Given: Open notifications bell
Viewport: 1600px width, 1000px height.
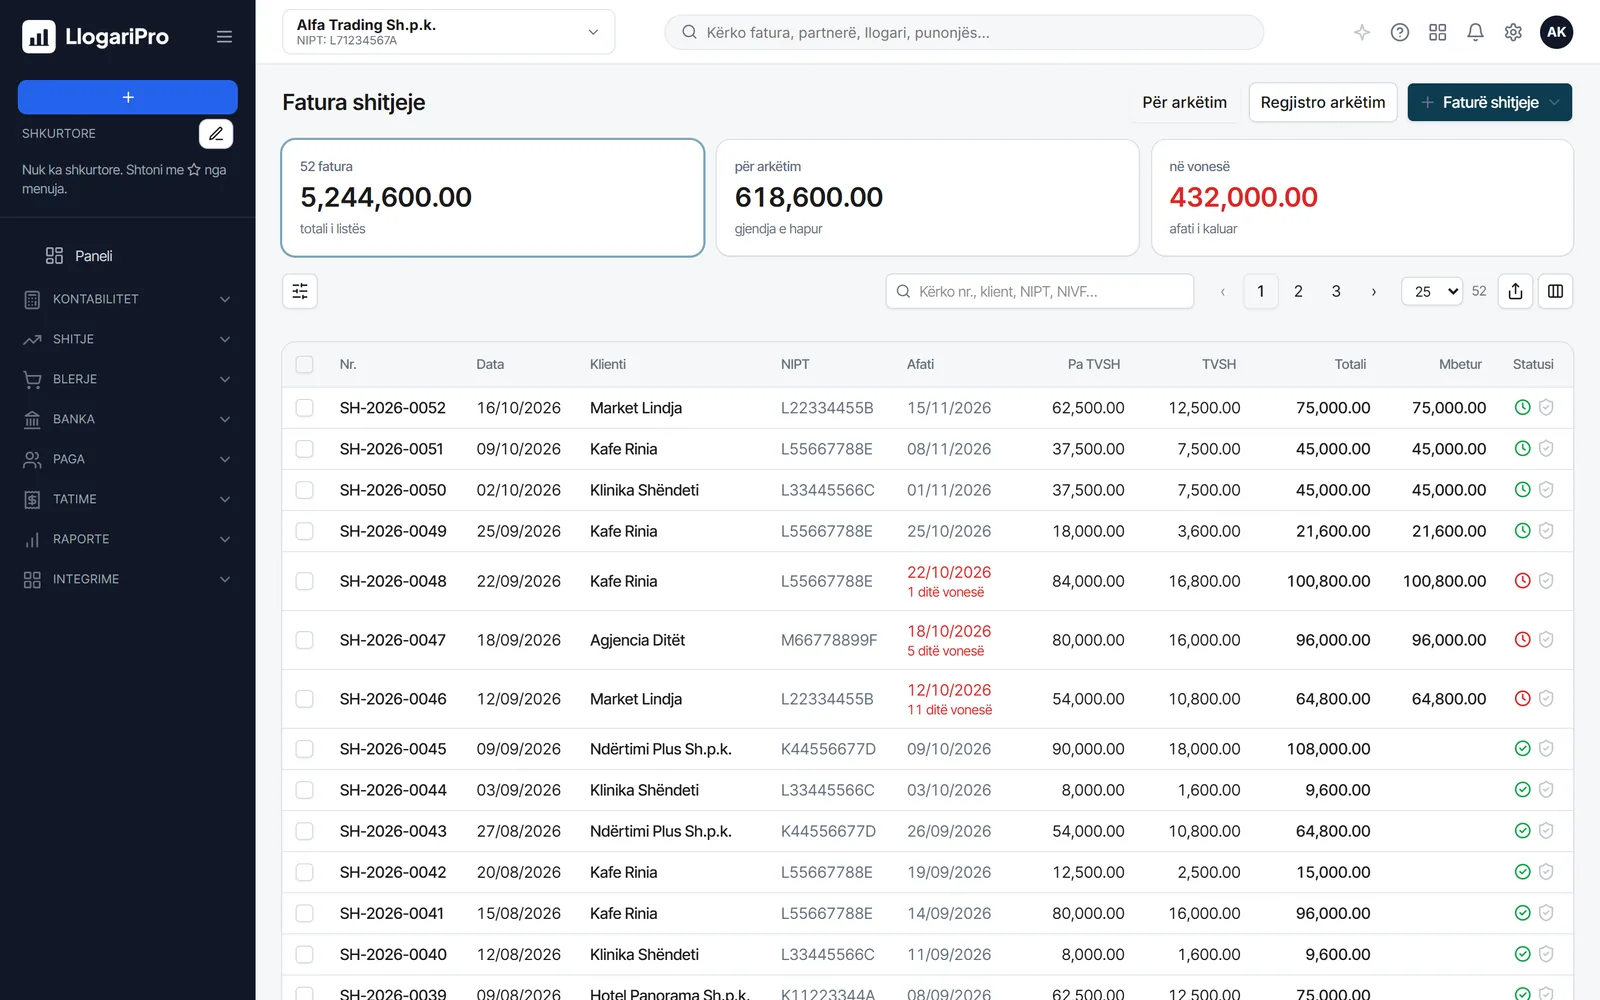Looking at the screenshot, I should (1475, 32).
